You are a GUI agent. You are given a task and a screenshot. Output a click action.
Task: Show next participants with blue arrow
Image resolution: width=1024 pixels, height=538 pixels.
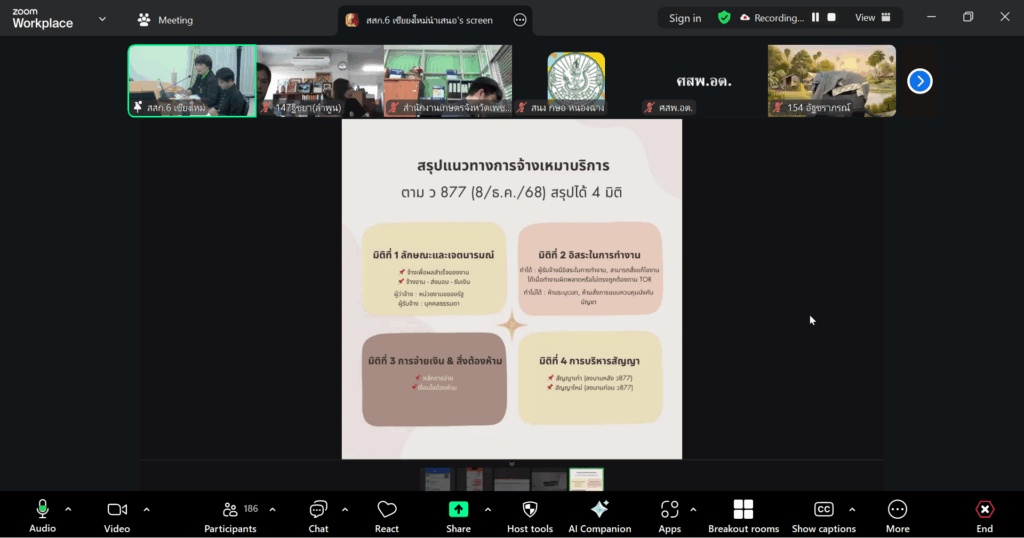pos(919,81)
